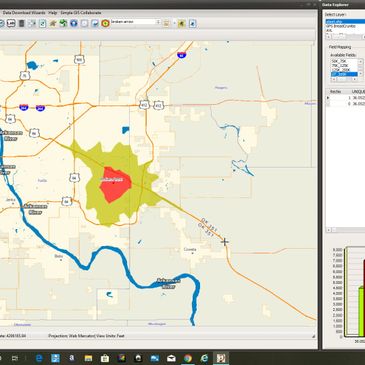Click the dark red bar in the chart
The height and width of the screenshot is (365, 365).
click(x=364, y=297)
